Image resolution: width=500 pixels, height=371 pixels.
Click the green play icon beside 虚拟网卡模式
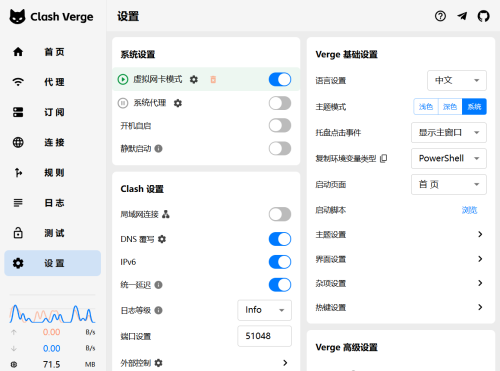[123, 79]
